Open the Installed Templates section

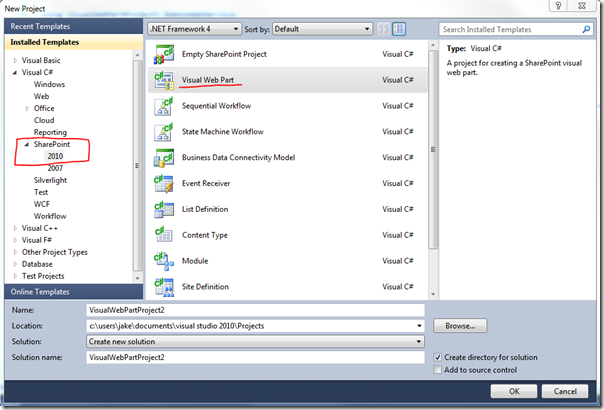74,42
